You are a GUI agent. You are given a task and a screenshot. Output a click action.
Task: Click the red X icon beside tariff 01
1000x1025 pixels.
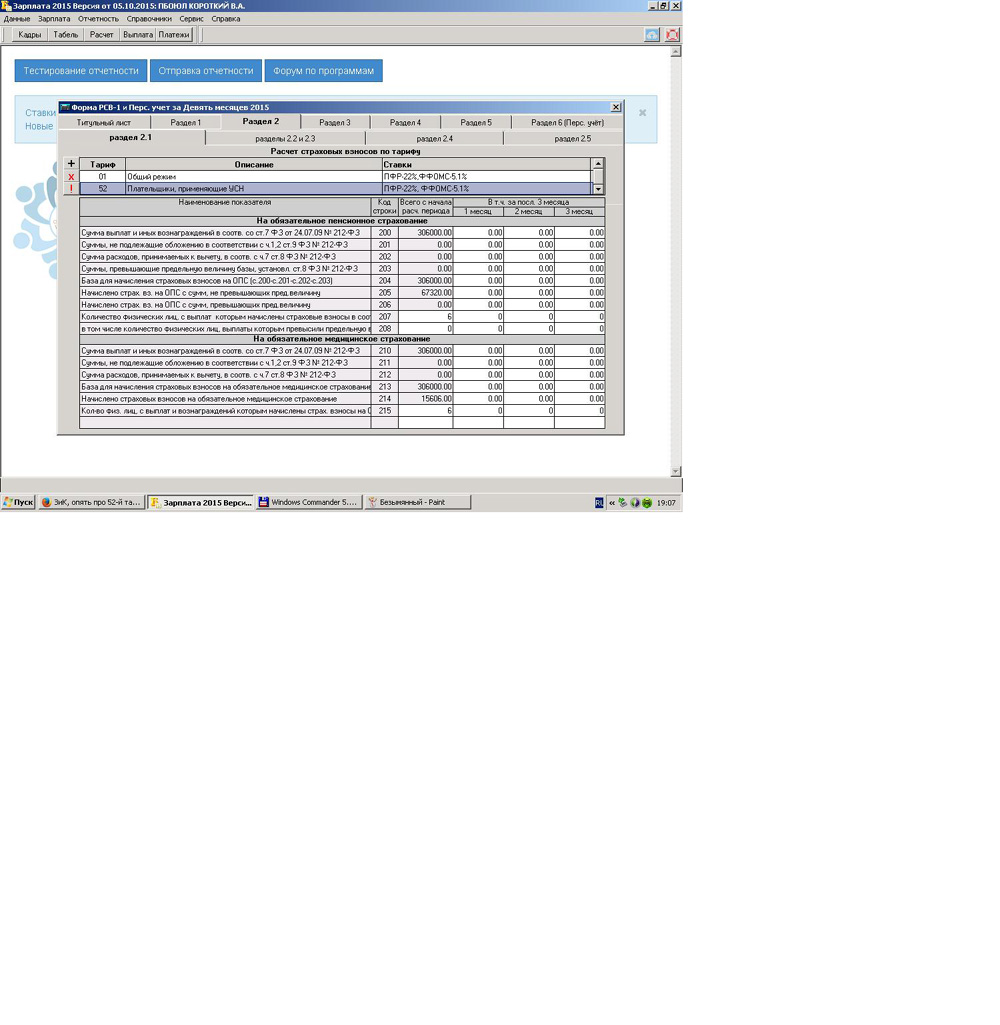pos(71,177)
